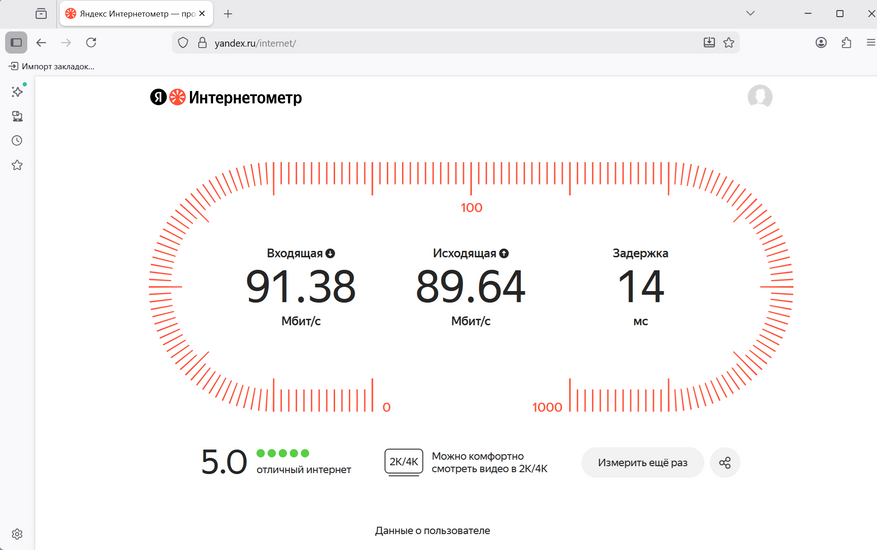Show browsing history in sidebar

tap(17, 141)
